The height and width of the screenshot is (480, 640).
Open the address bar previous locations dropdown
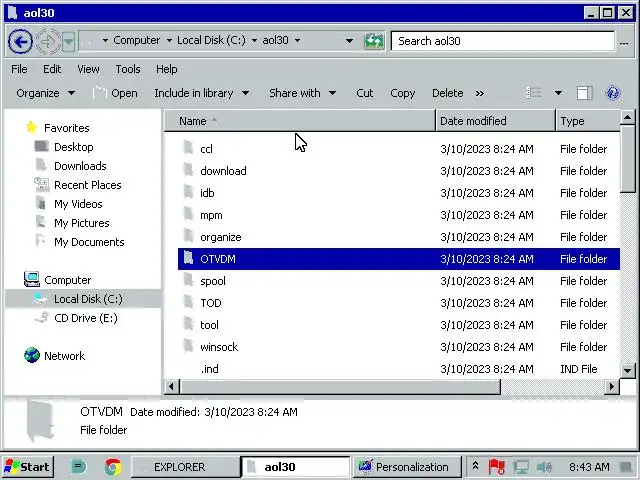[x=349, y=41]
